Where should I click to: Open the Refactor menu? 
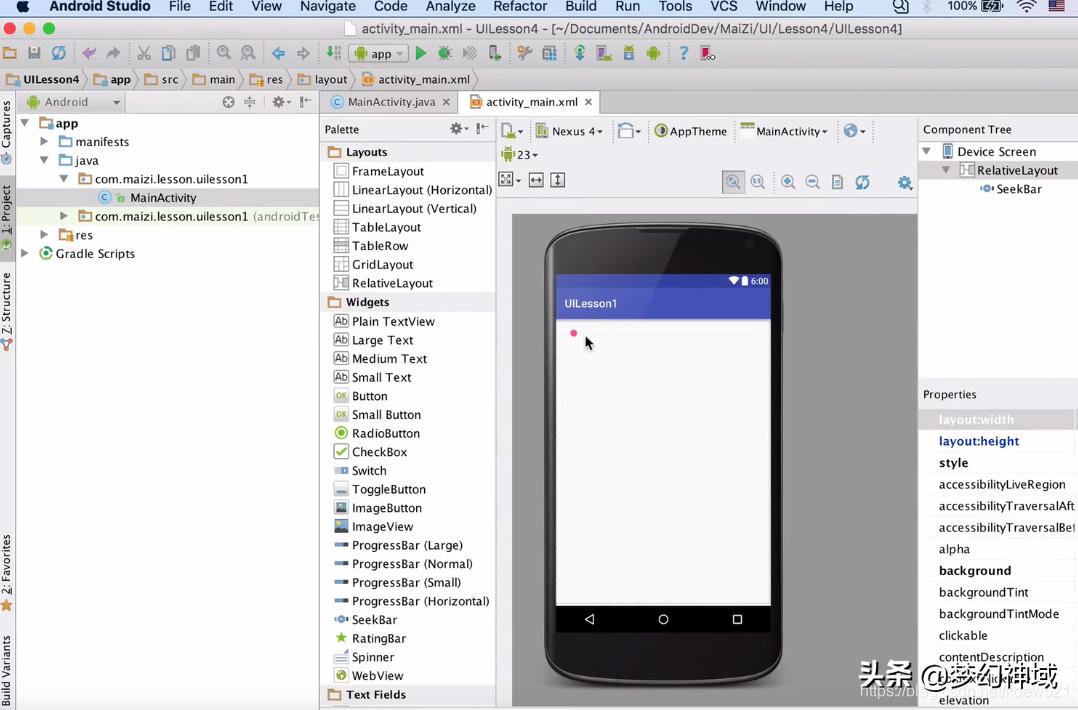click(x=520, y=7)
